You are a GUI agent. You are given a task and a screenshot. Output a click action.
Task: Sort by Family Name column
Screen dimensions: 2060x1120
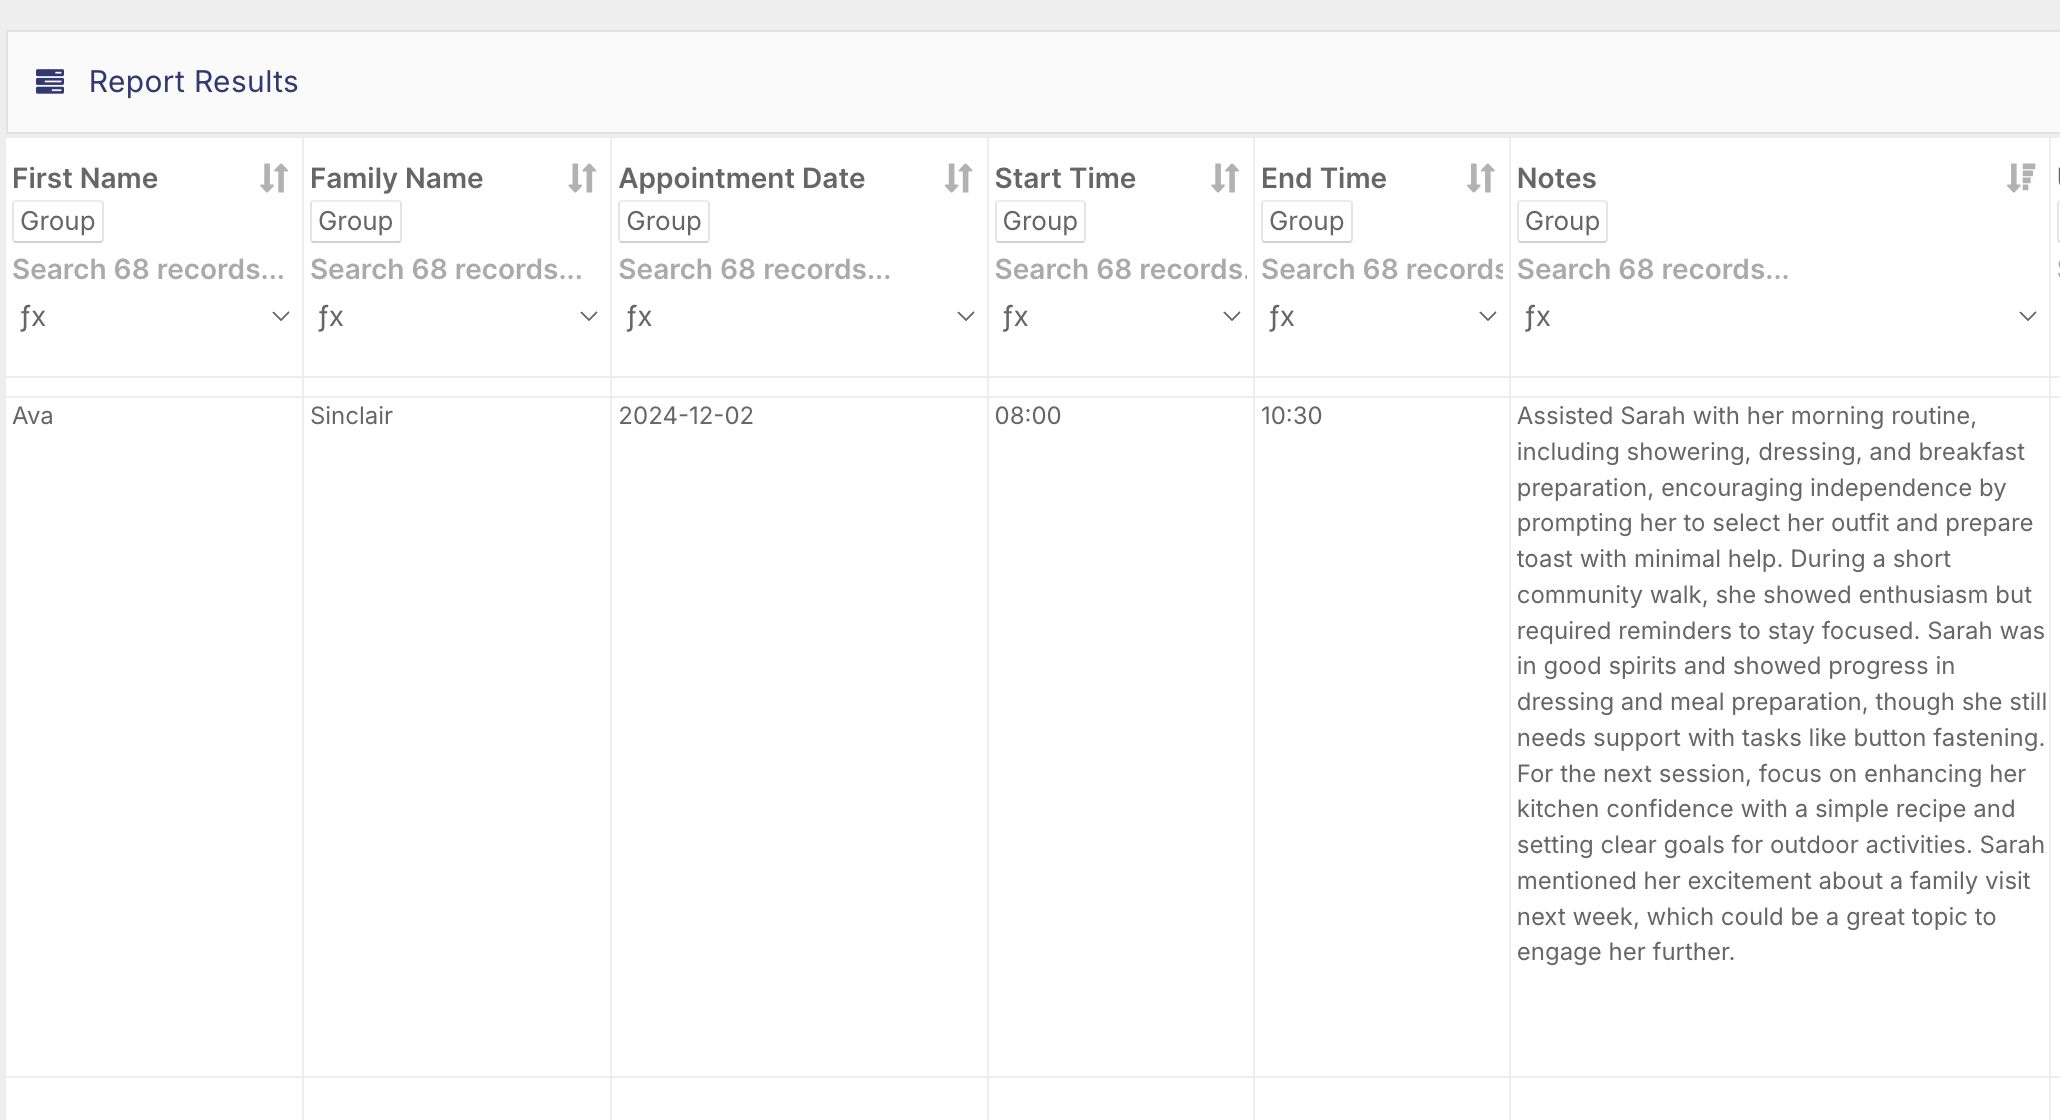click(582, 178)
